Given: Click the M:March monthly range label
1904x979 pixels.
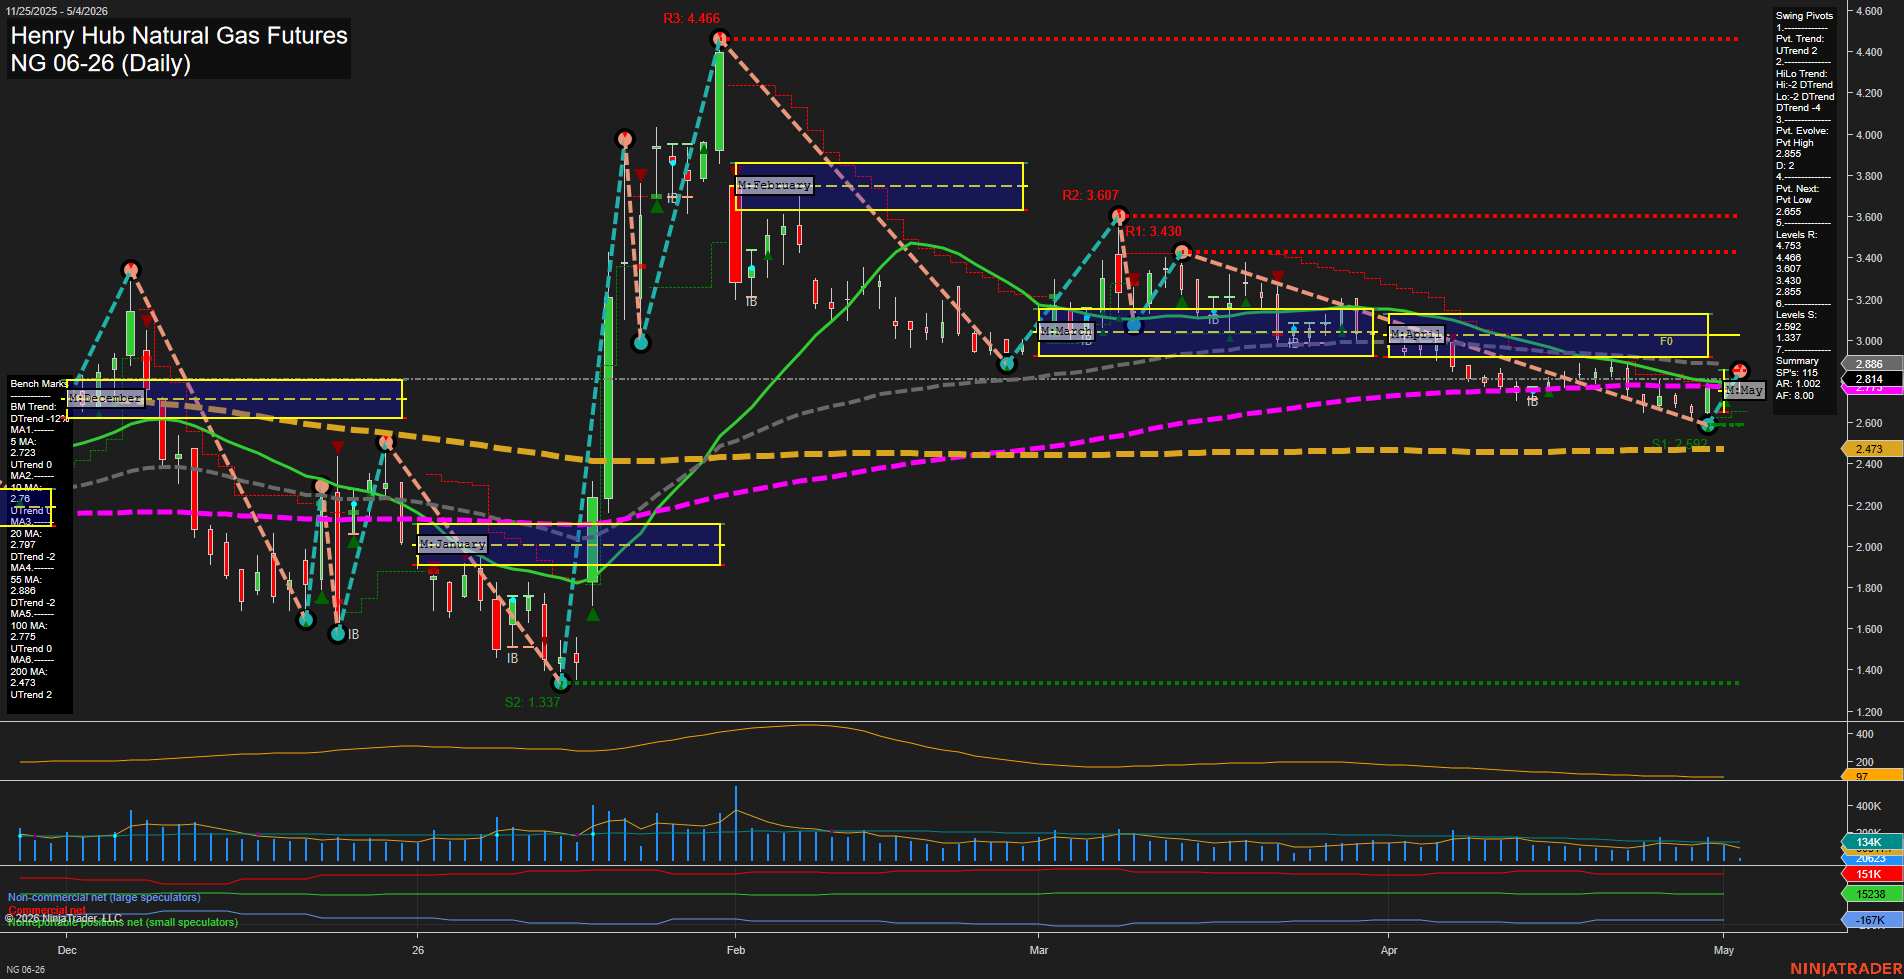Looking at the screenshot, I should 1066,331.
